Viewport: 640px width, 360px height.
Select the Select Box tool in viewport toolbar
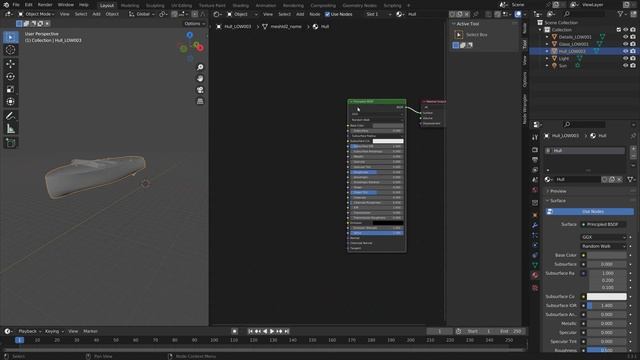click(11, 37)
